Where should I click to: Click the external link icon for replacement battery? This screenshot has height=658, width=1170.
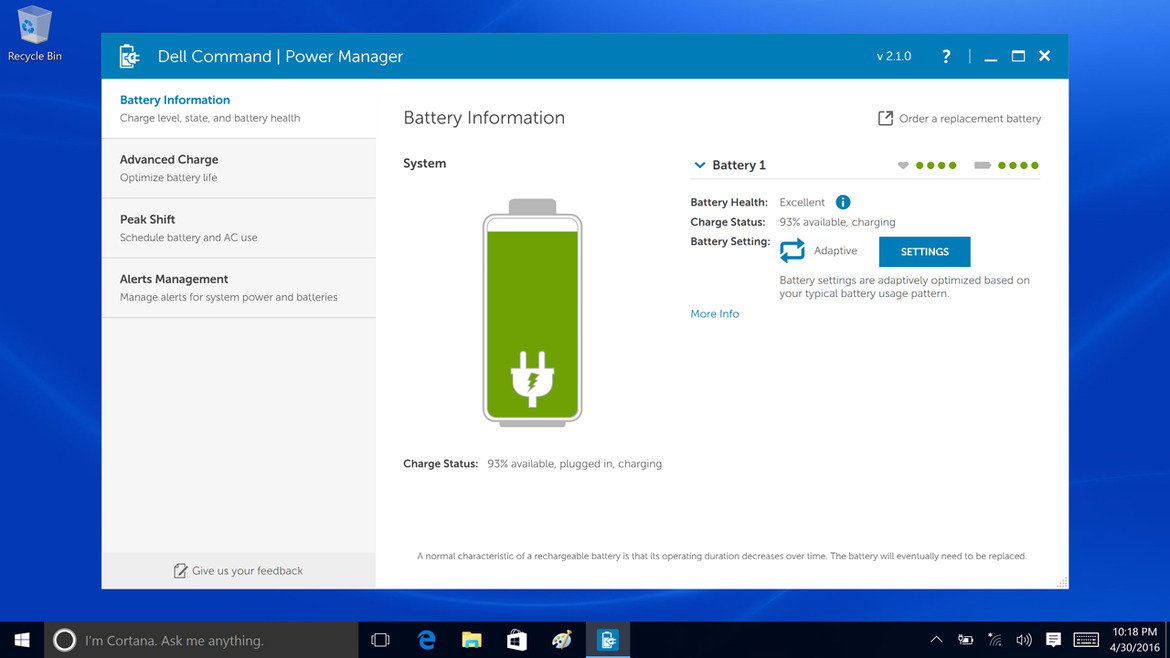[x=885, y=119]
